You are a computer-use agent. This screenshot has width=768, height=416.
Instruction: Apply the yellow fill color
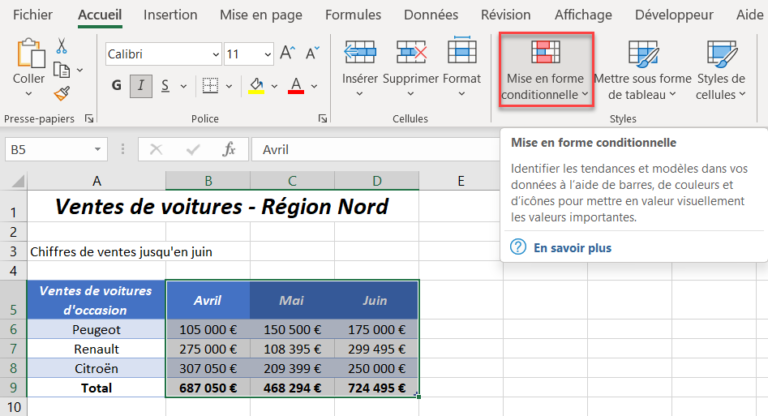click(x=257, y=85)
